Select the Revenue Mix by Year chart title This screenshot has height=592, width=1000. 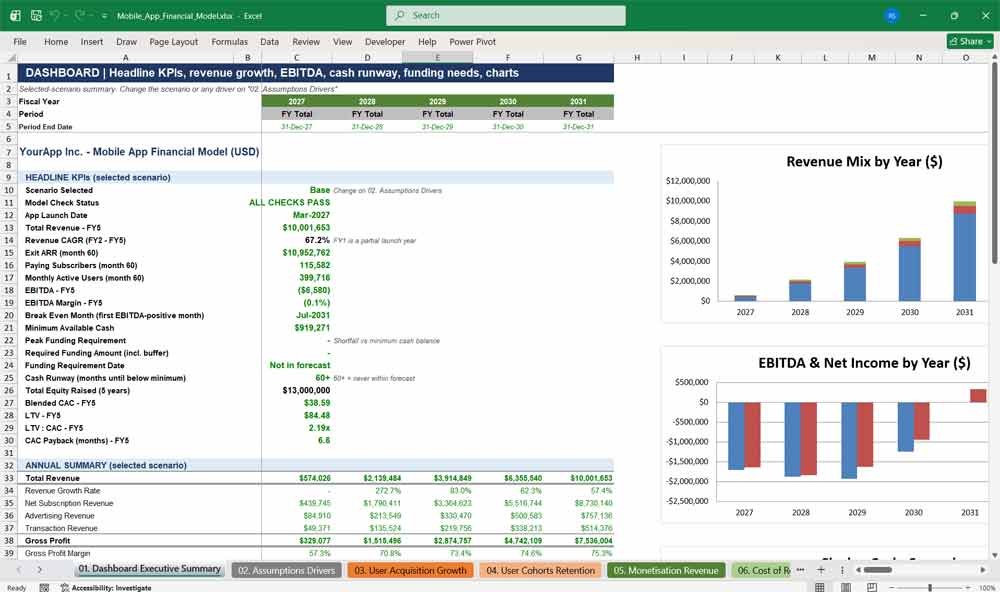pos(864,161)
